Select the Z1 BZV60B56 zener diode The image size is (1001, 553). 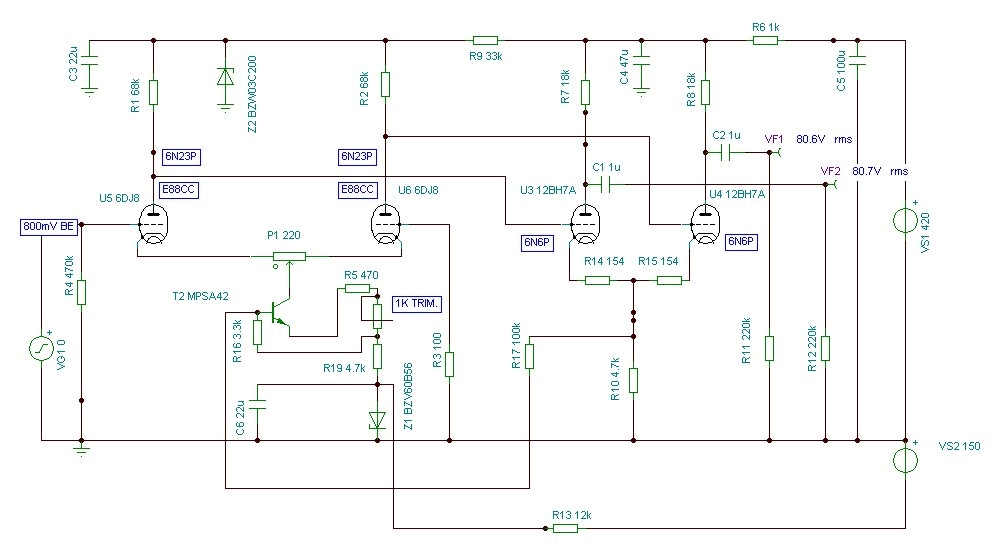[x=377, y=420]
